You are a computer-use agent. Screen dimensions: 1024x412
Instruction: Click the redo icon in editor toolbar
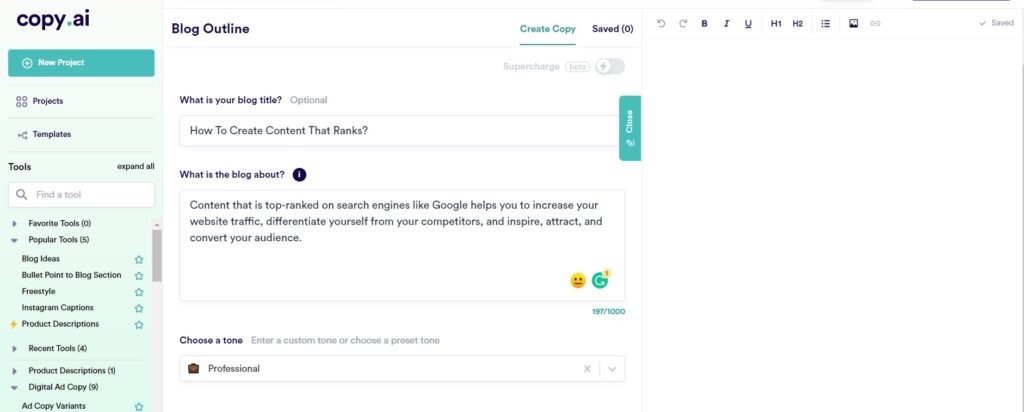pos(683,24)
